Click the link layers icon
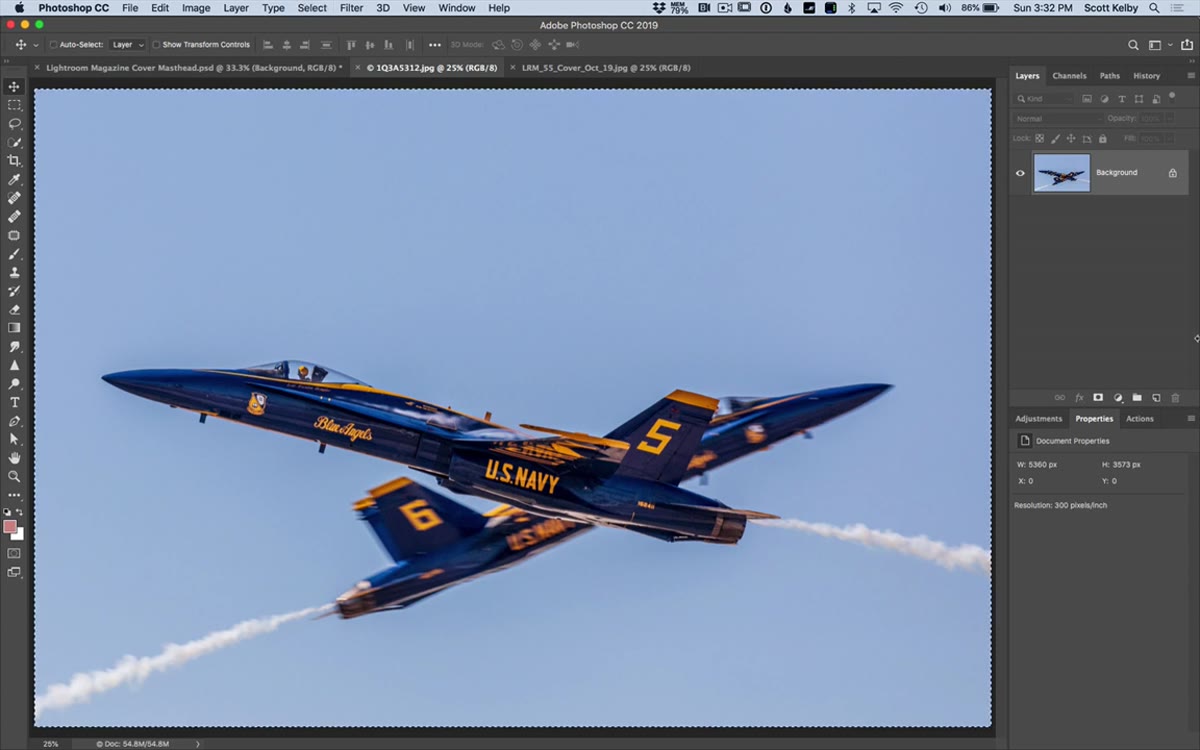This screenshot has height=750, width=1200. [1060, 398]
